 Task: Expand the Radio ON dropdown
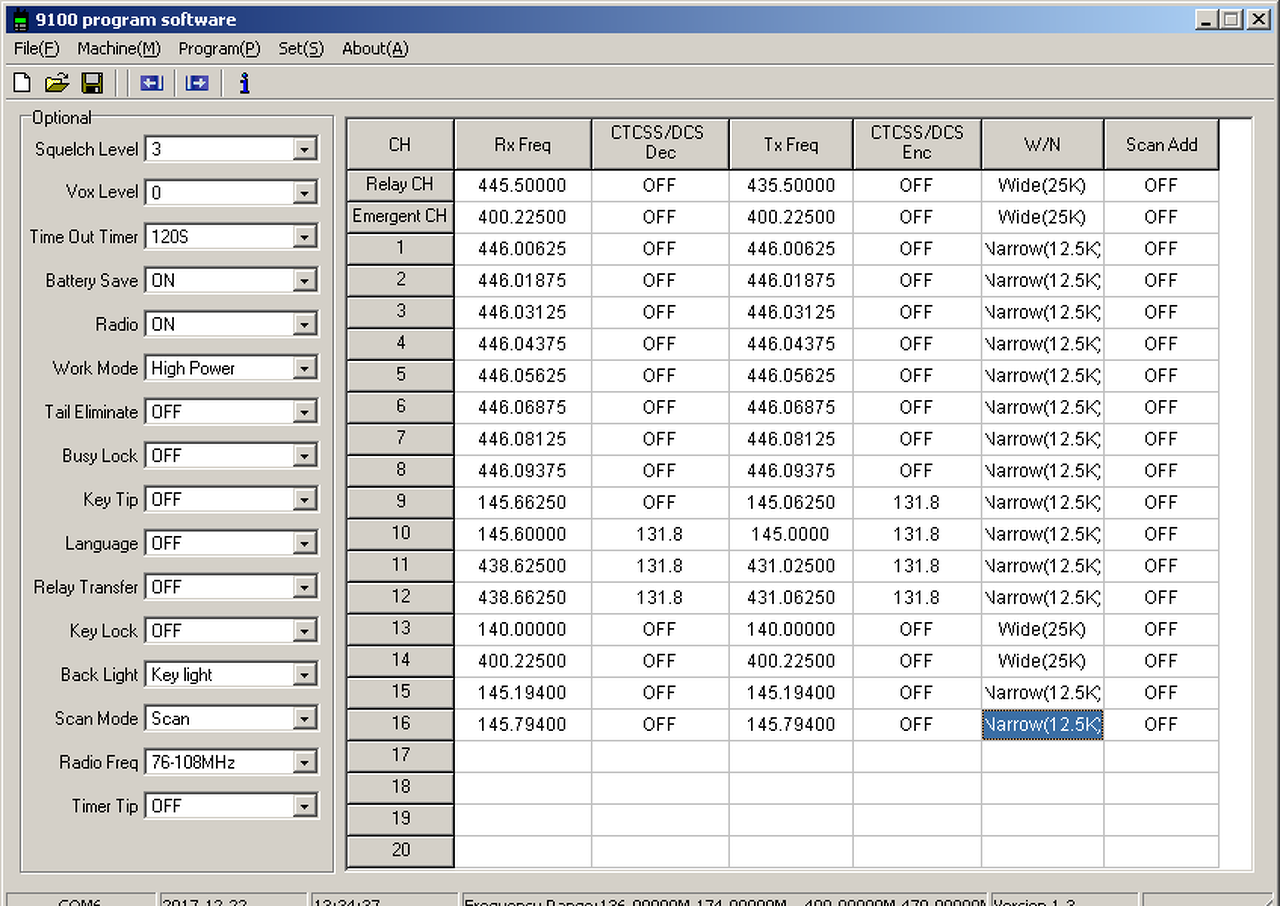(305, 325)
